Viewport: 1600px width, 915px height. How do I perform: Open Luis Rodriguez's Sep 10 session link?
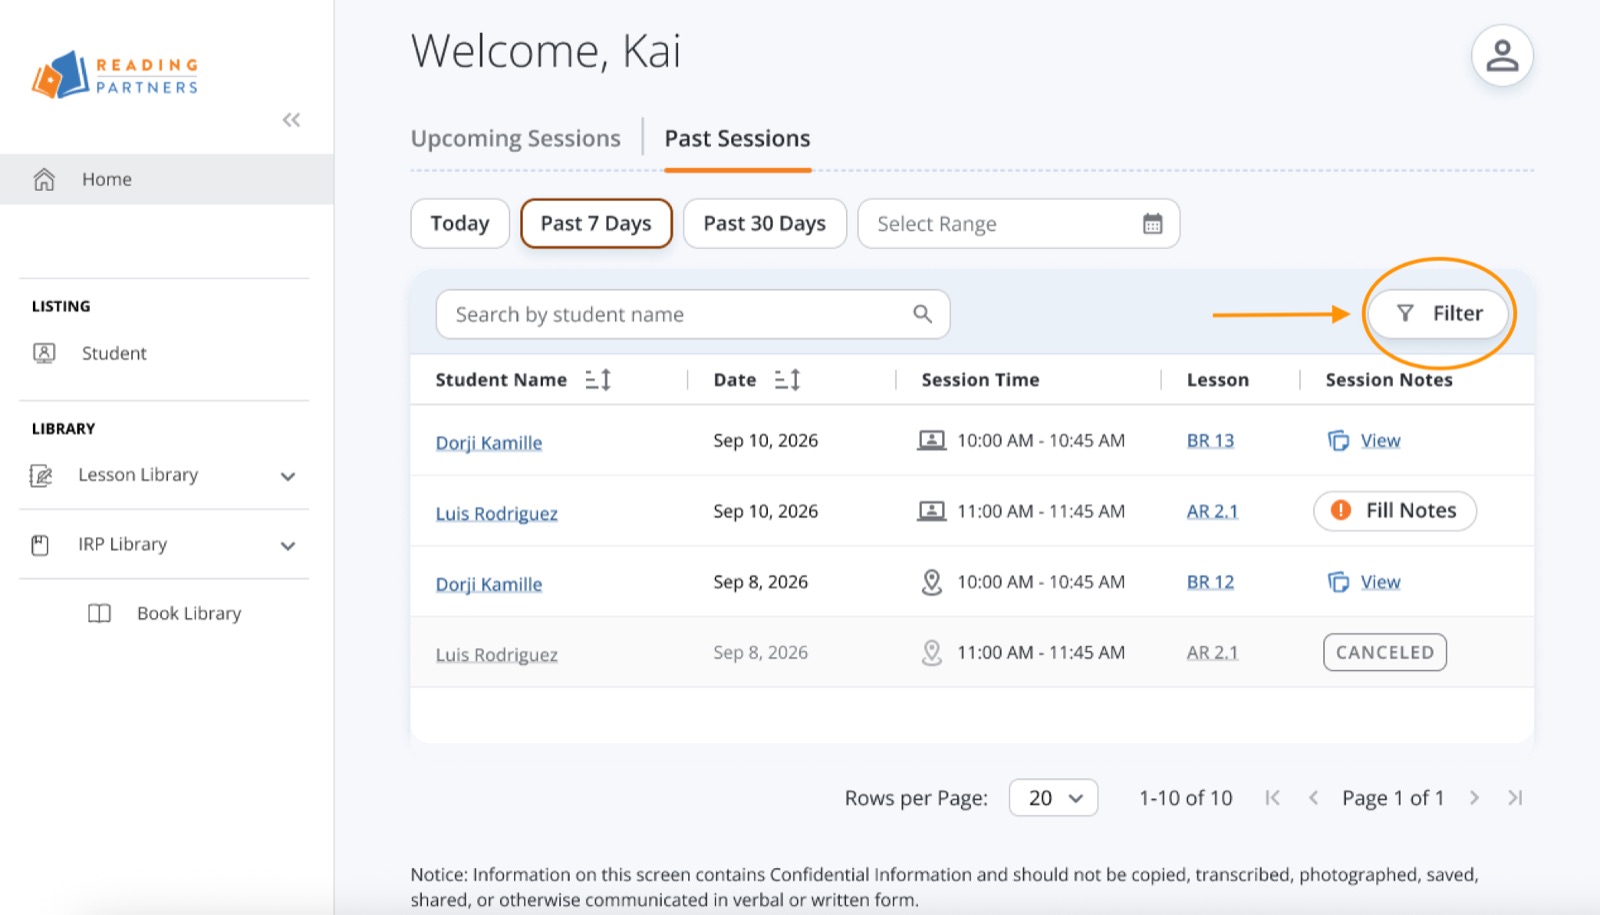(x=497, y=513)
